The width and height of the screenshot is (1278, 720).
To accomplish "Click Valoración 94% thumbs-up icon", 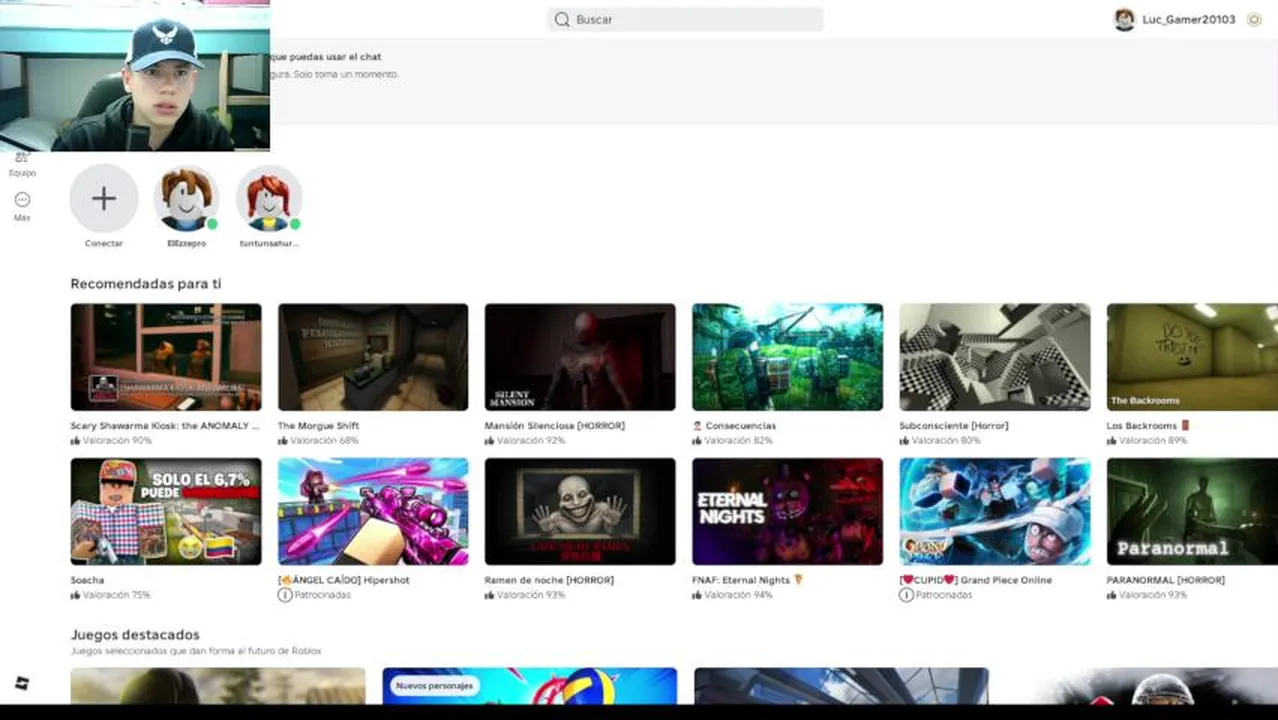I will pyautogui.click(x=697, y=595).
